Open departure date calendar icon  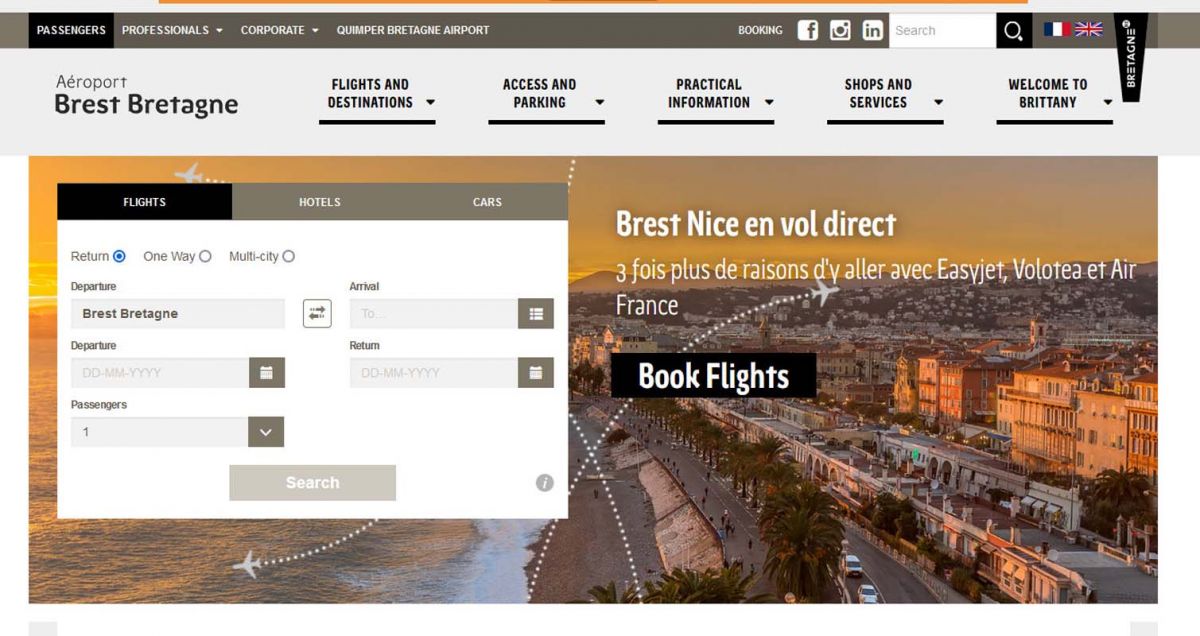click(x=266, y=373)
